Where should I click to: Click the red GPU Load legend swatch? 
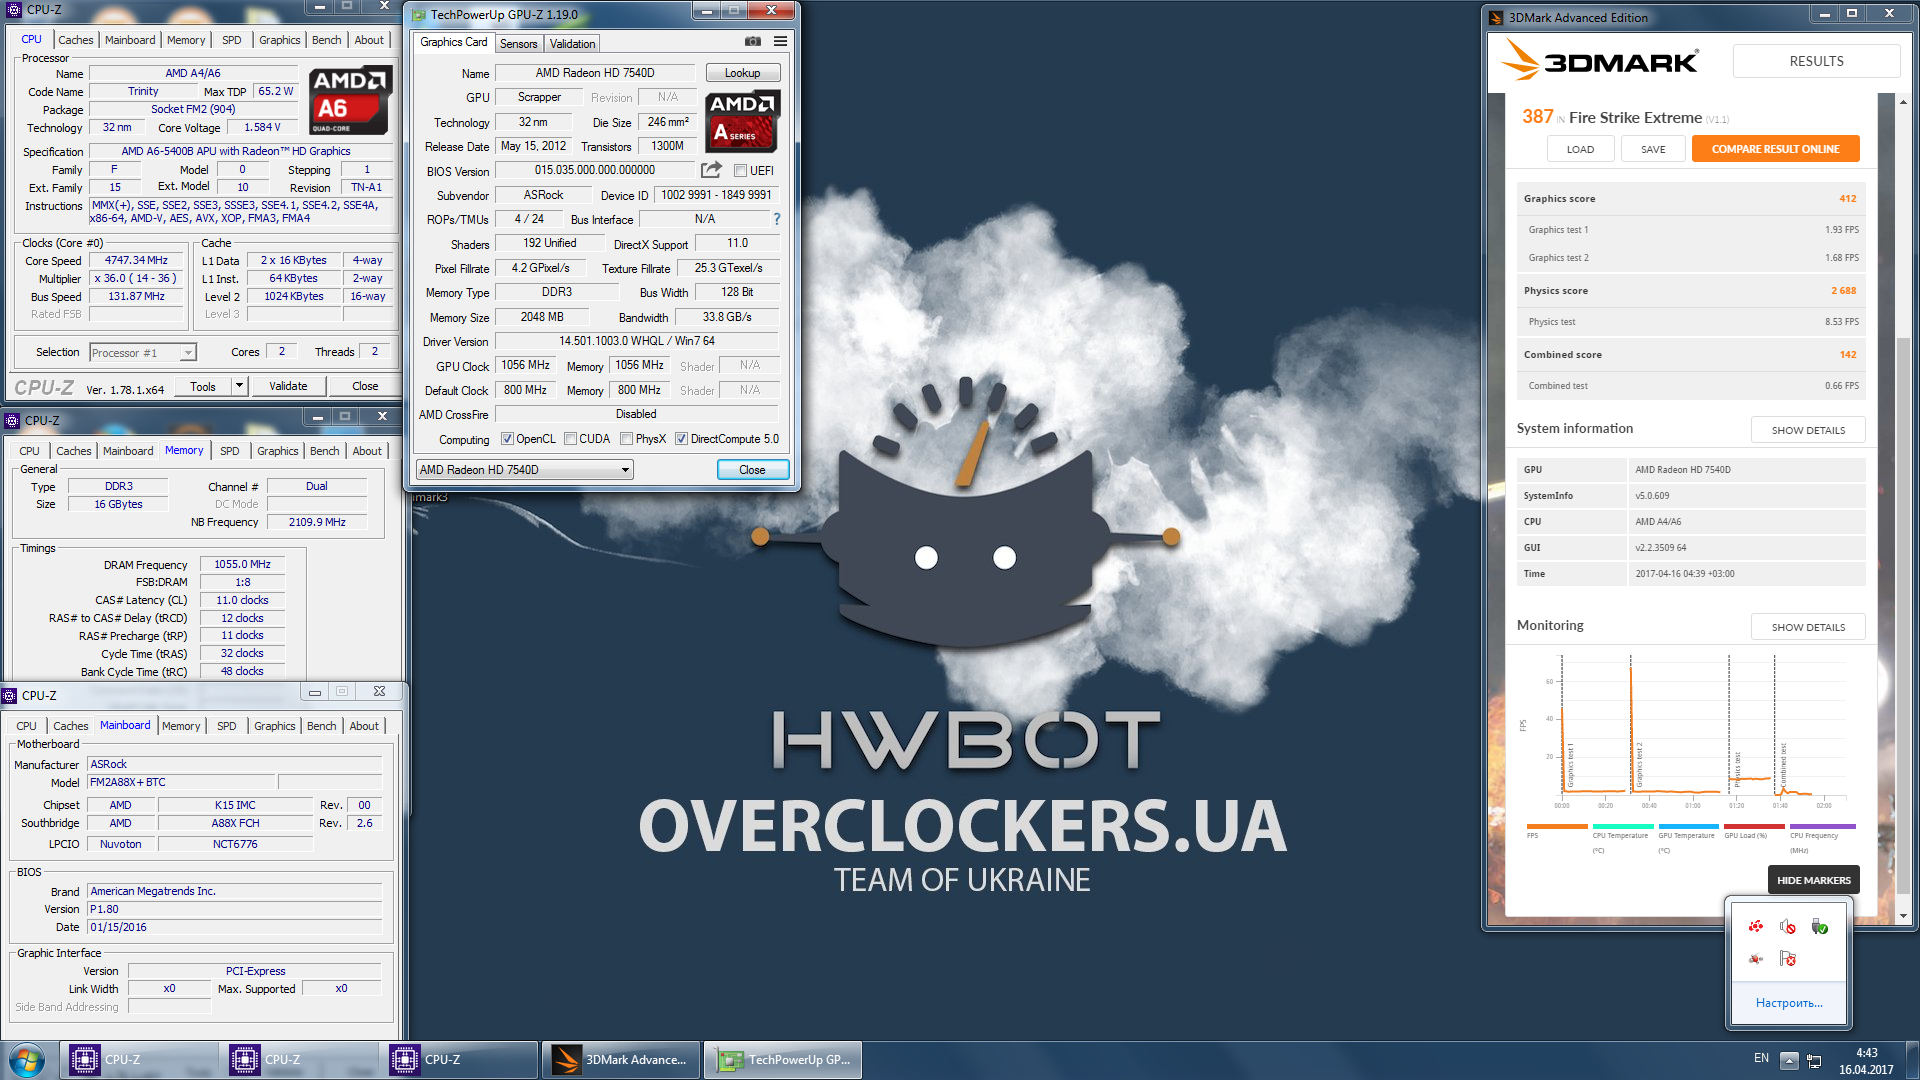coord(1754,826)
